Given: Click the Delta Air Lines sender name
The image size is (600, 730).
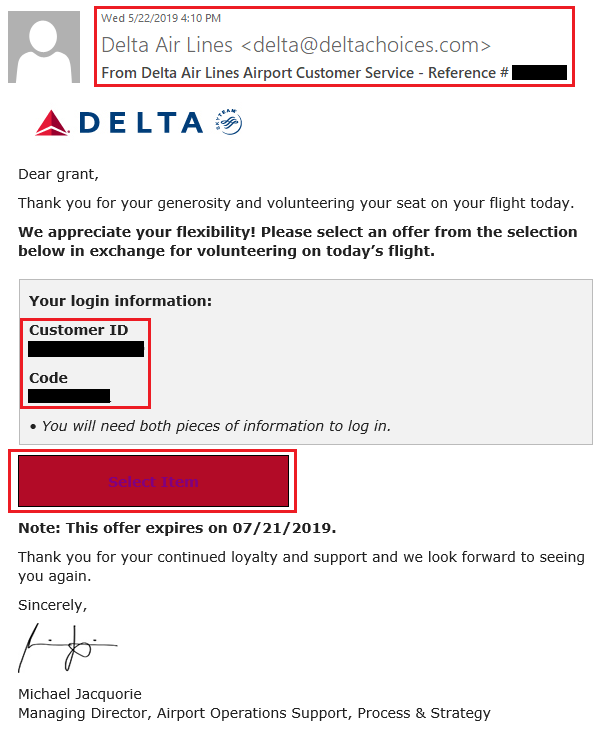Looking at the screenshot, I should (167, 45).
